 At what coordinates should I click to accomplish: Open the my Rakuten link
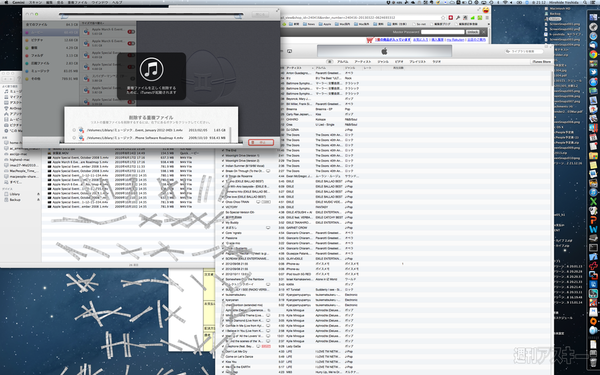tap(455, 40)
